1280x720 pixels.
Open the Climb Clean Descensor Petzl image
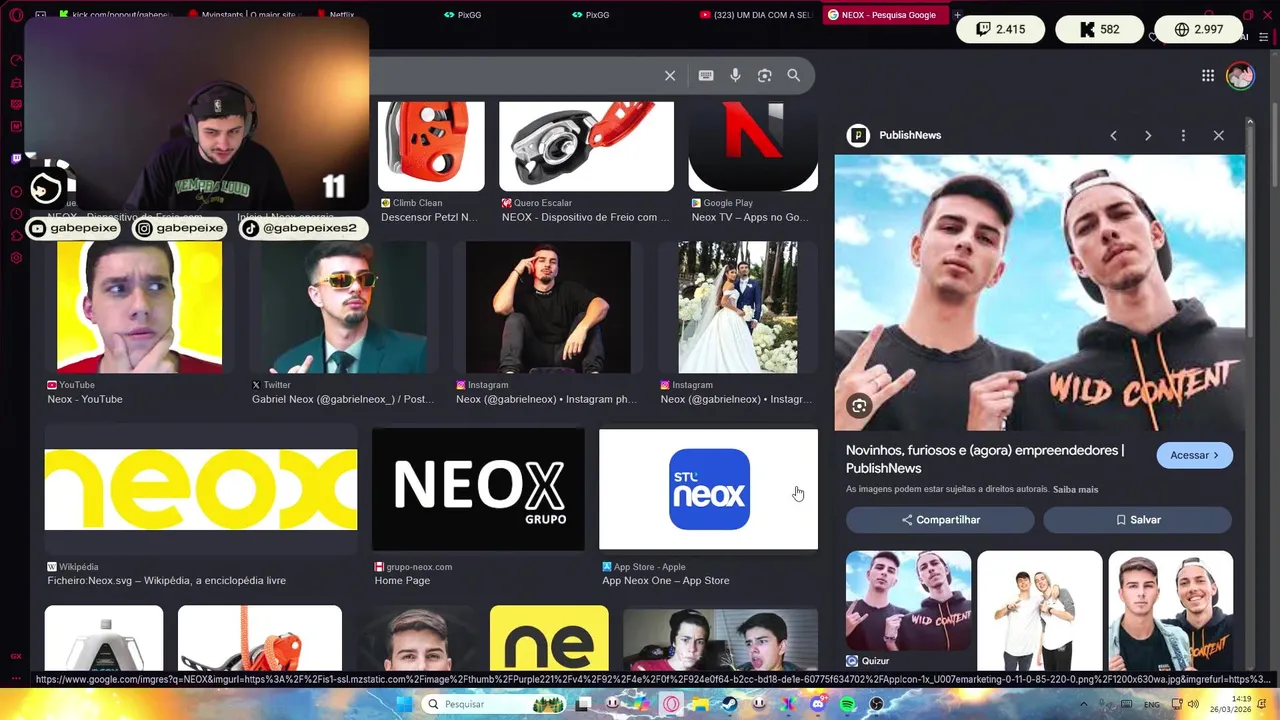431,146
